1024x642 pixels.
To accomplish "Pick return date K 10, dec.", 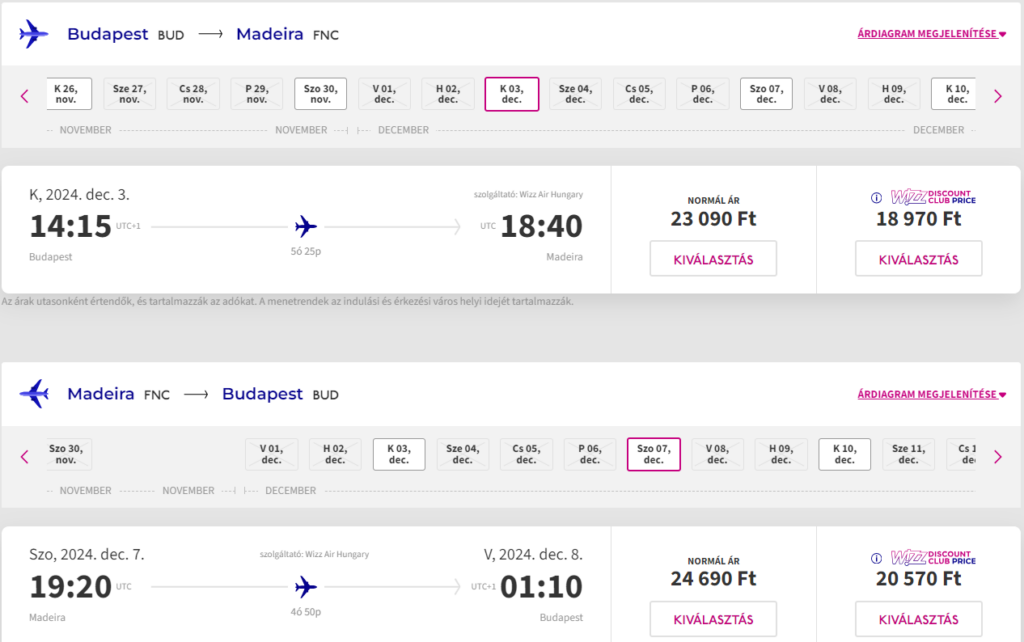I will pos(844,454).
